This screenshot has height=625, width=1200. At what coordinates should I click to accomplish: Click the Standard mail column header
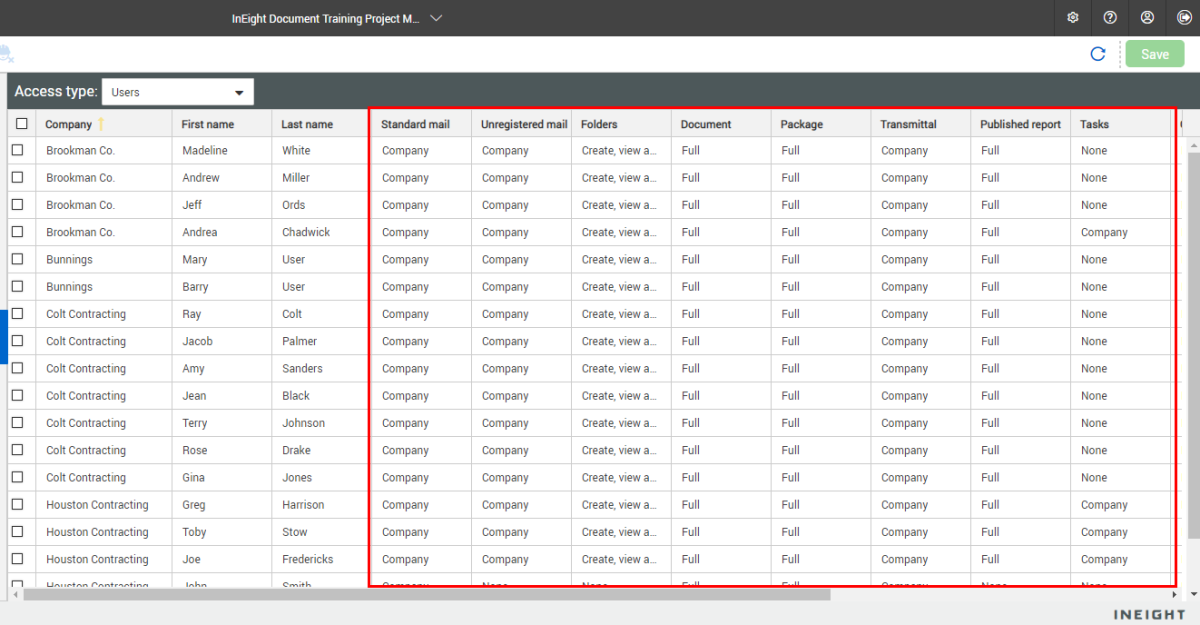click(415, 124)
